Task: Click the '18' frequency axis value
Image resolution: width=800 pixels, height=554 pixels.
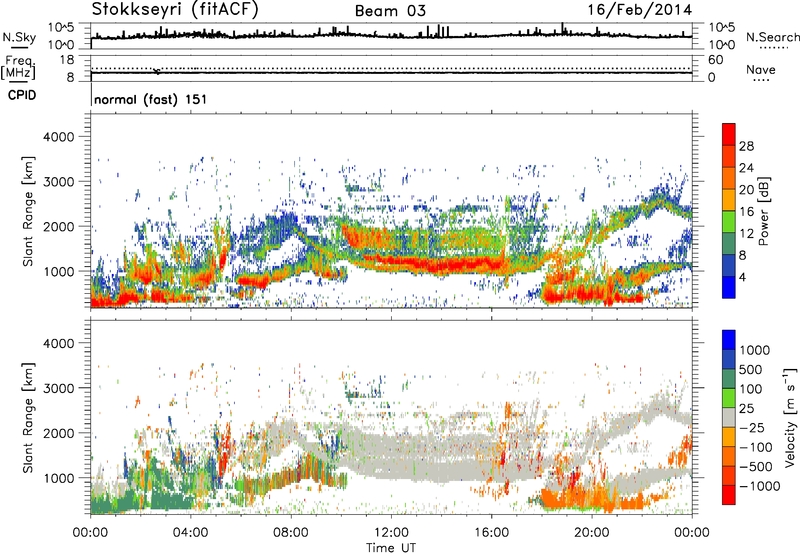Action: click(x=67, y=60)
